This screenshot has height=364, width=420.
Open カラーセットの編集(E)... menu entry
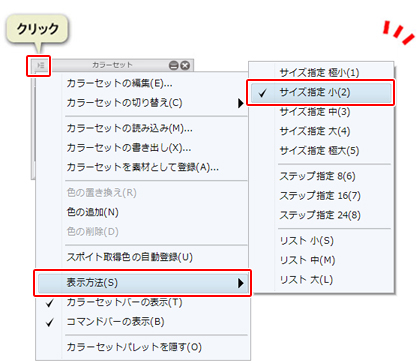pyautogui.click(x=119, y=83)
